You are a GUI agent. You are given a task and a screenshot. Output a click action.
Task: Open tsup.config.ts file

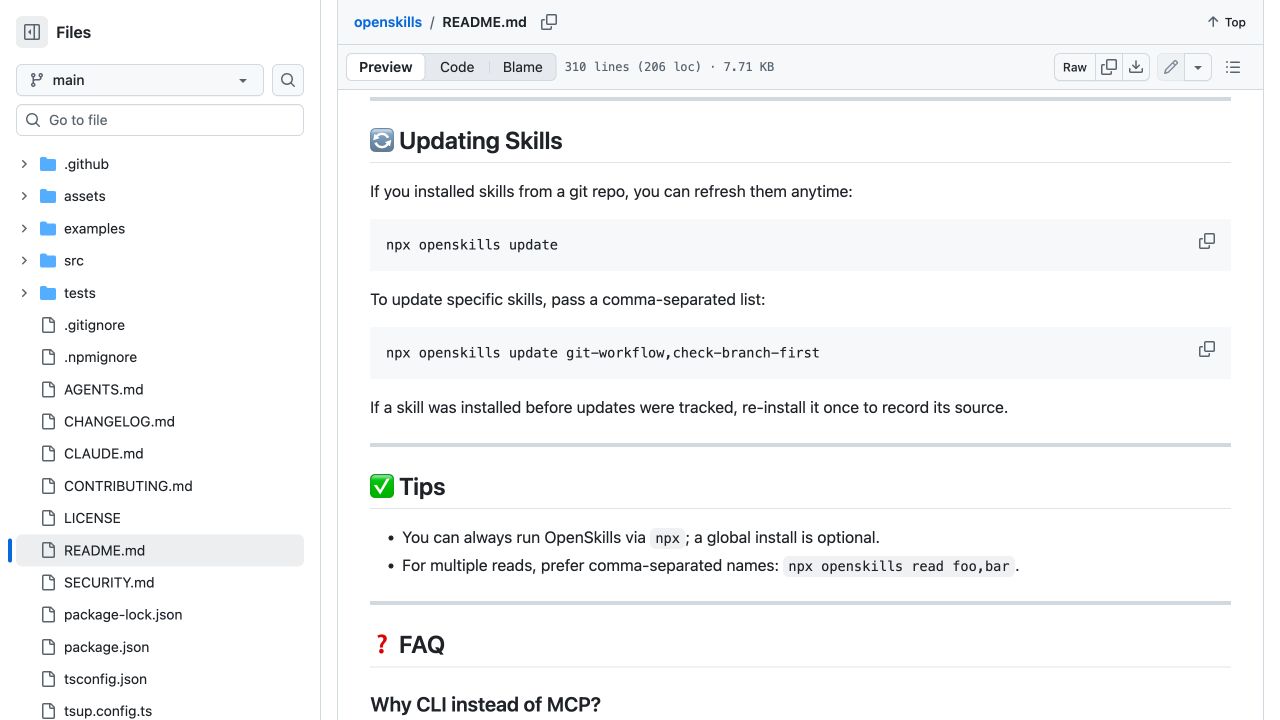point(108,711)
